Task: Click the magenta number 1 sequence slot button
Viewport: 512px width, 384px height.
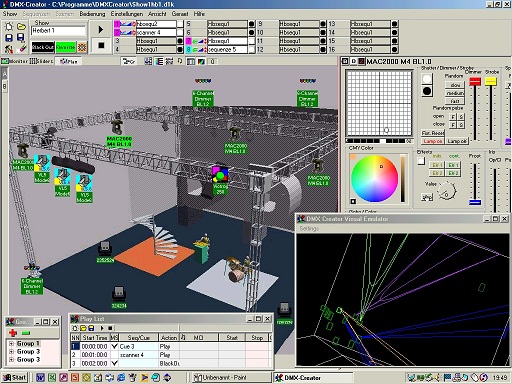Action: [x=117, y=24]
